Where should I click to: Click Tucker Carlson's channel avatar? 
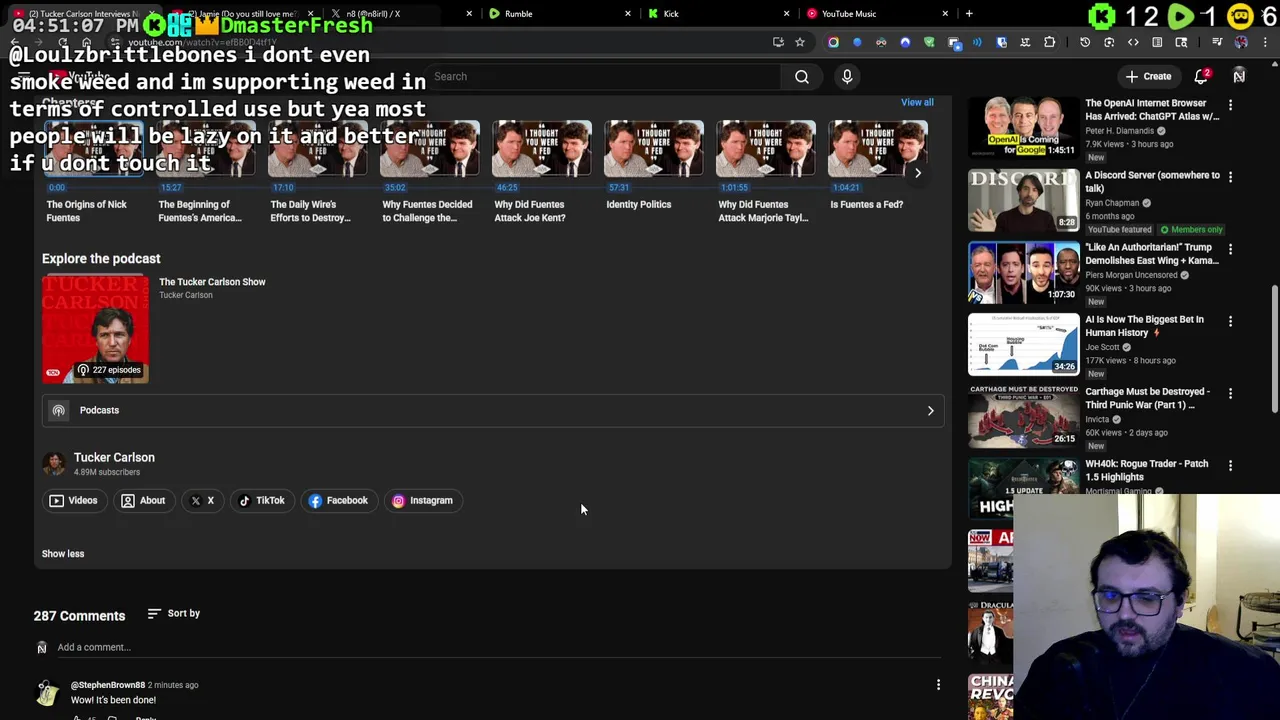pyautogui.click(x=54, y=463)
